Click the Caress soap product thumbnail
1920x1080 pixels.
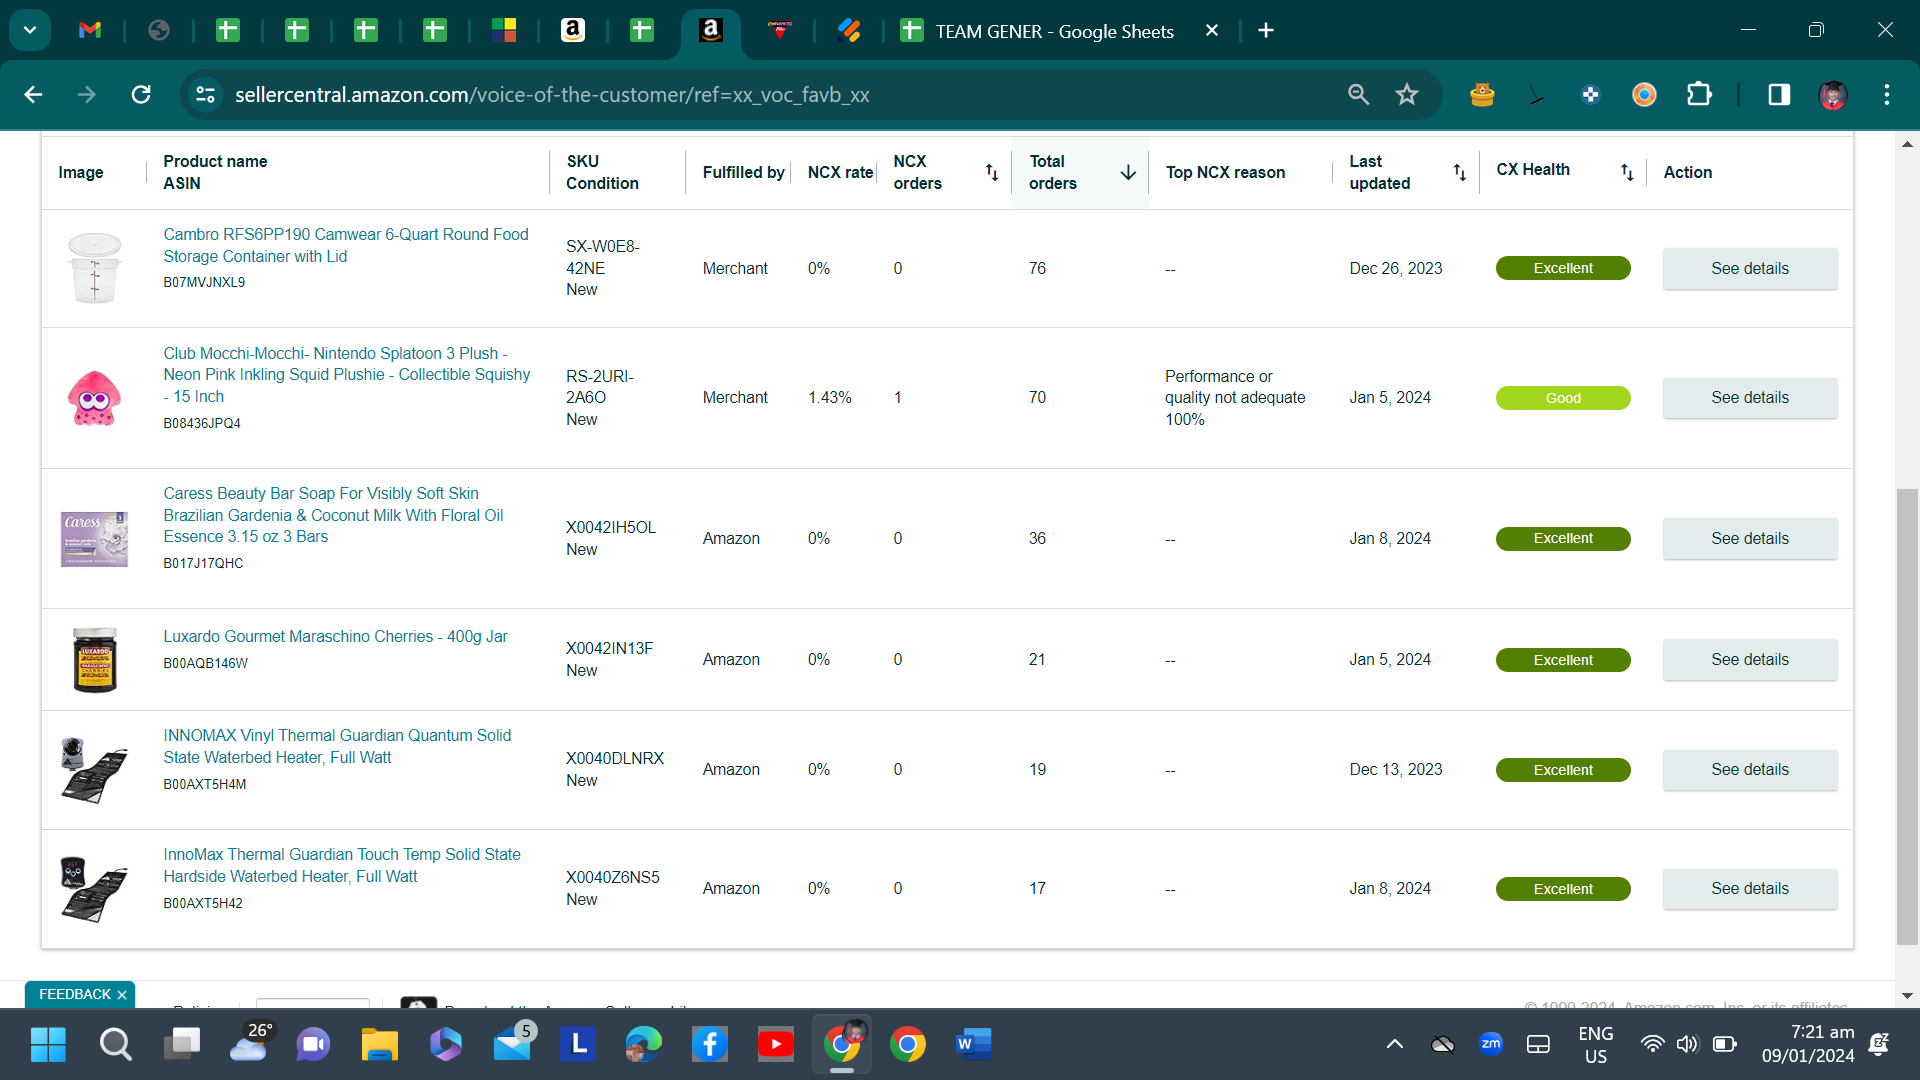coord(95,539)
